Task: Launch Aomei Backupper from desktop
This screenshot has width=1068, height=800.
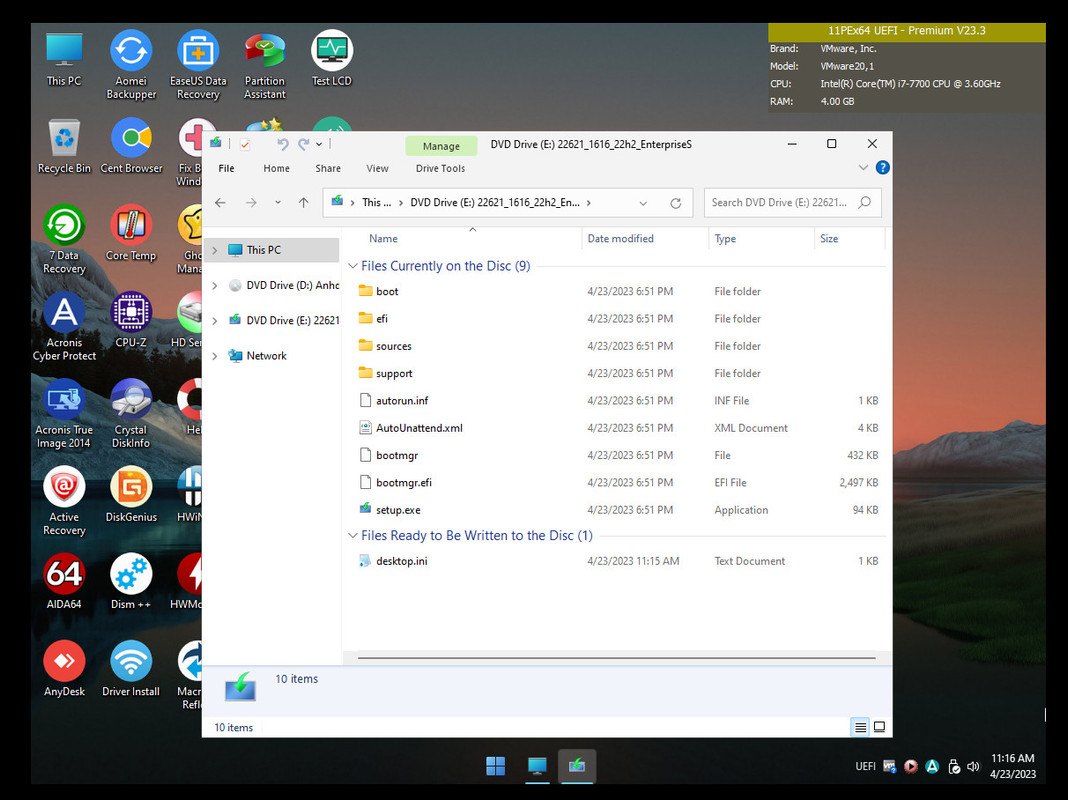Action: point(131,65)
